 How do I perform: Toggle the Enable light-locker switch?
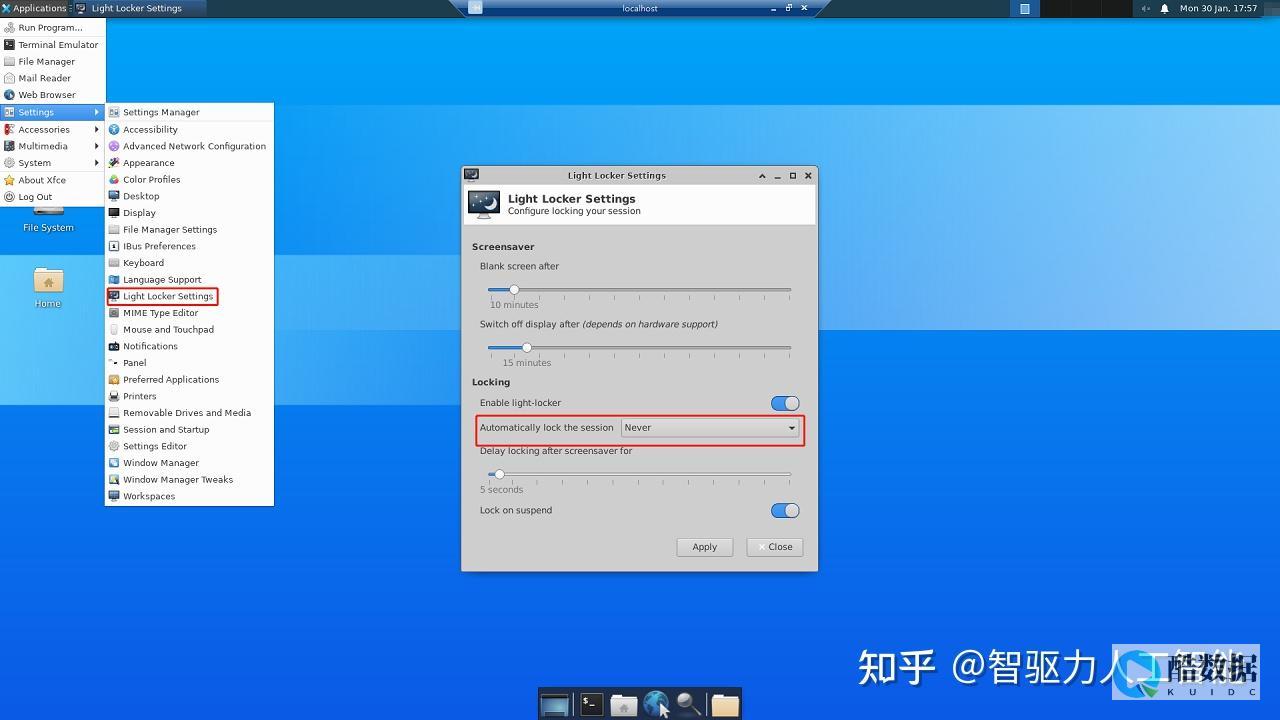(x=785, y=403)
